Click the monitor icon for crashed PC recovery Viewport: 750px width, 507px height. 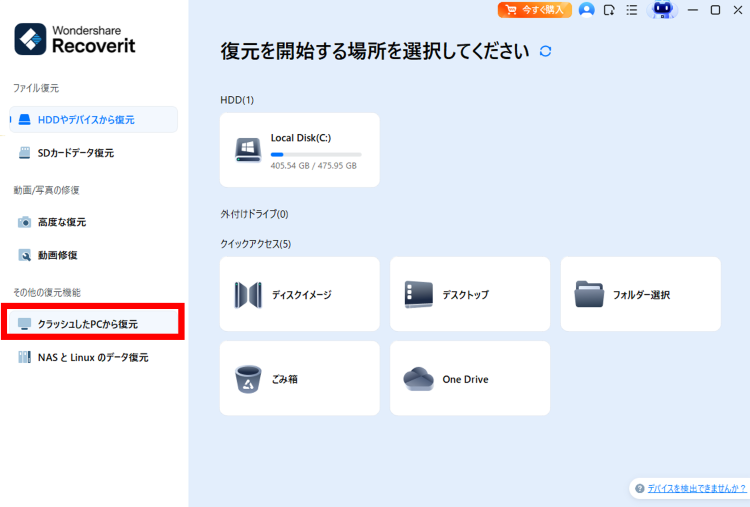24,324
